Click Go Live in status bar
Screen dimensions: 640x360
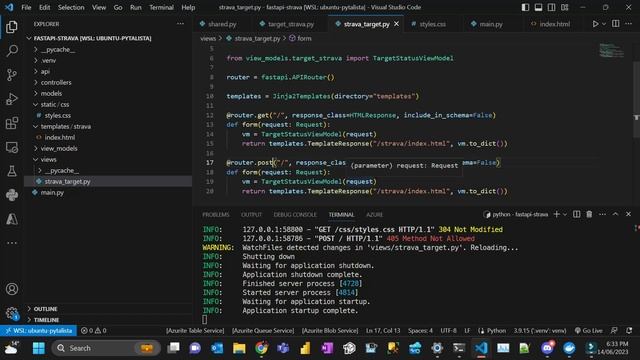click(588, 331)
